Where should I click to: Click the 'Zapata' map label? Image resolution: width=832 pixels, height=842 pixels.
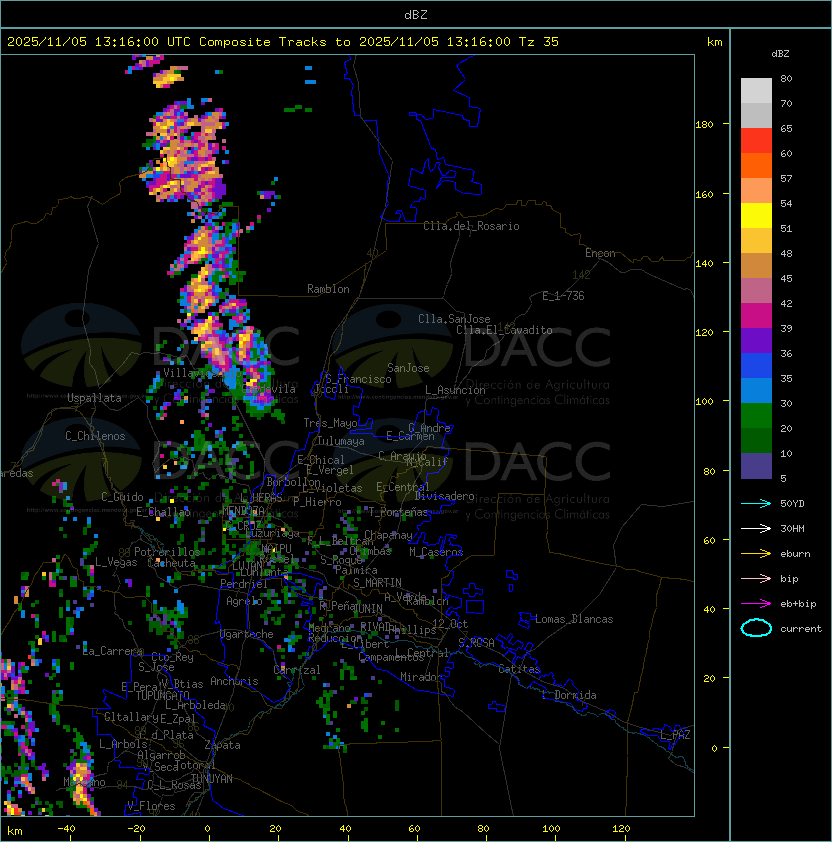pos(222,745)
